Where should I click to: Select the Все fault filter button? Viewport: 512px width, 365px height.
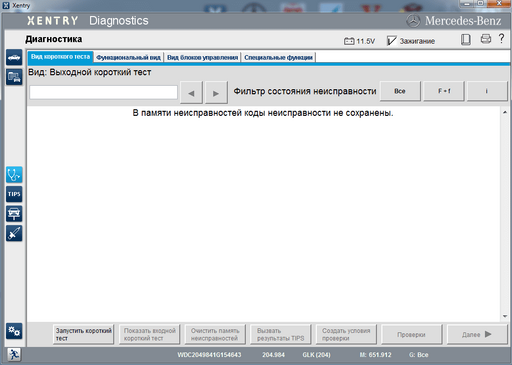point(400,91)
